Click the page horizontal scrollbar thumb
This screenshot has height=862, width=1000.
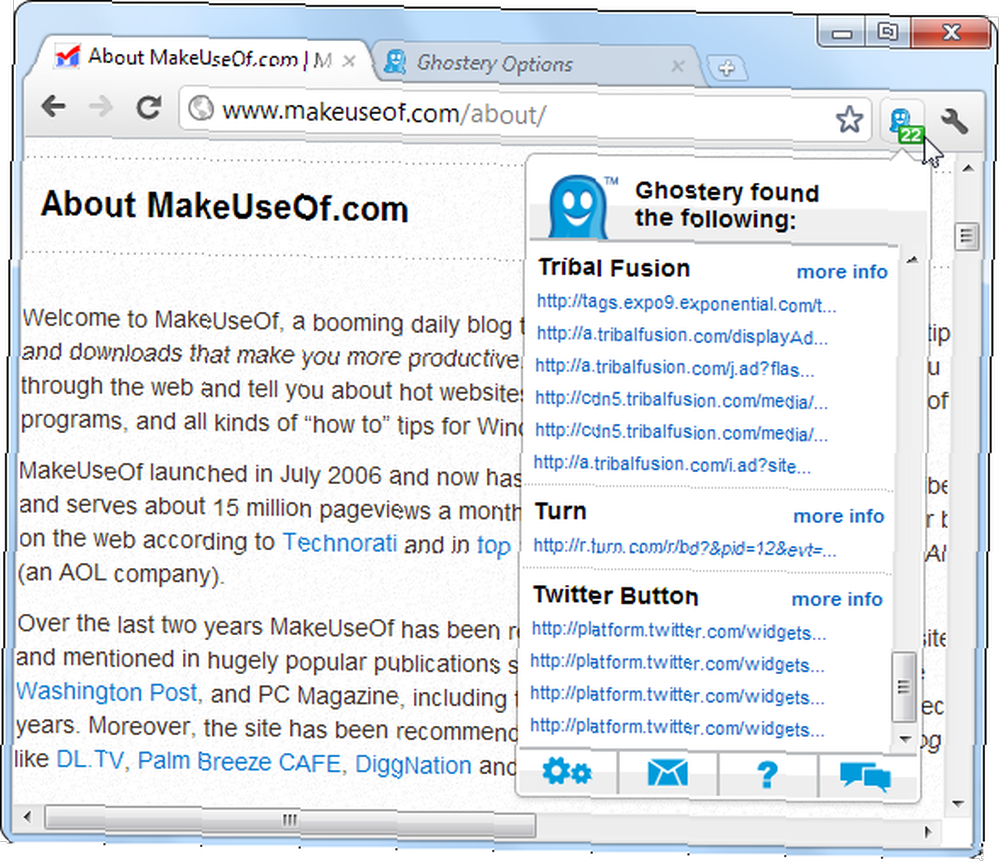(290, 820)
